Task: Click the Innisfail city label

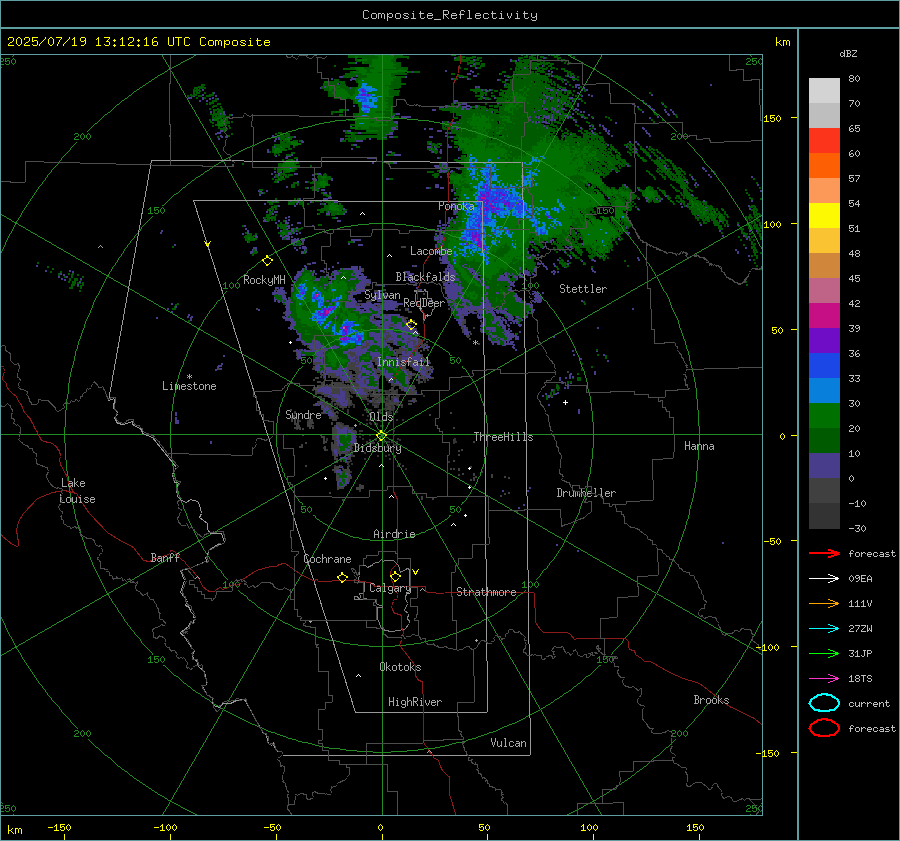Action: tap(403, 362)
